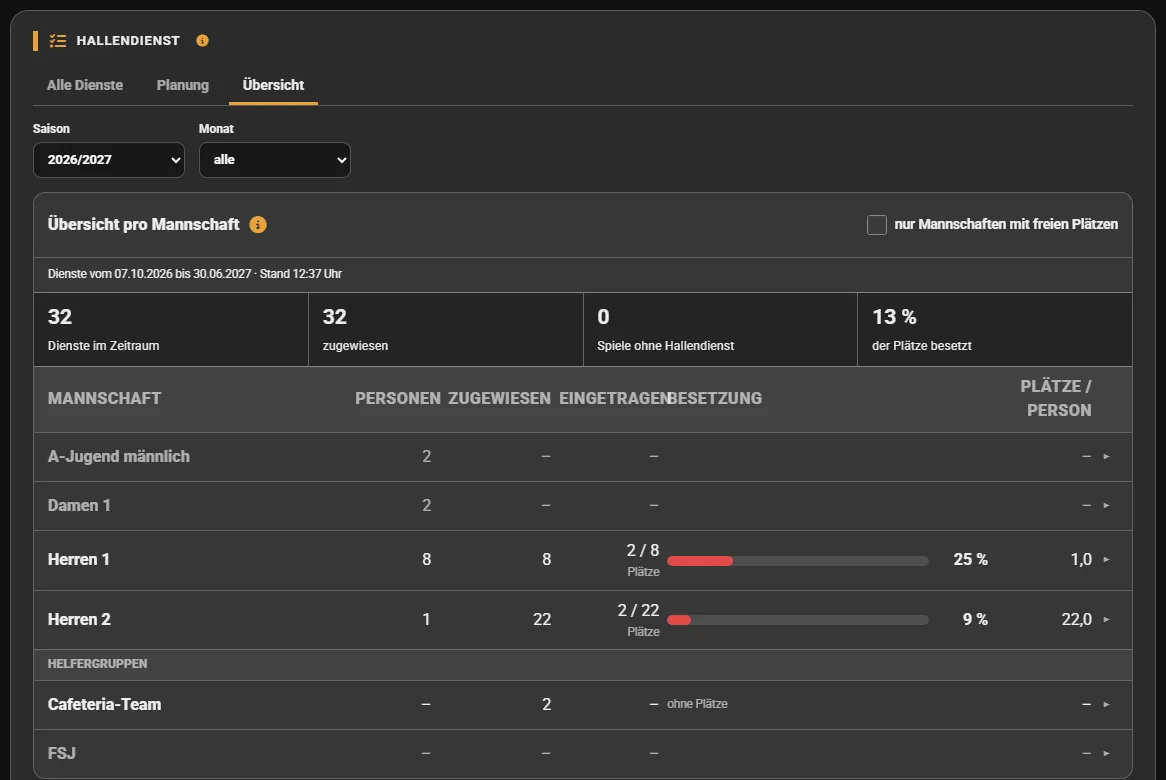Click the FSJ helper group name
The image size is (1166, 780).
point(62,753)
